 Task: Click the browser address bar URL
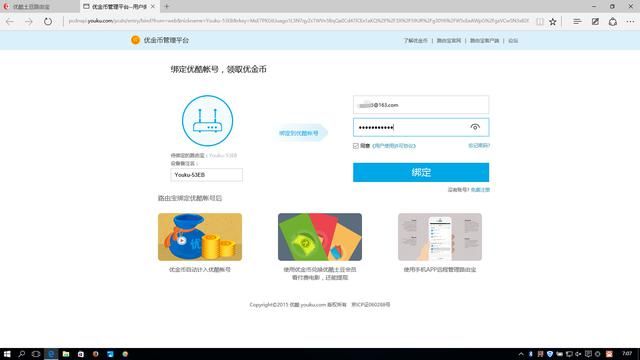point(298,21)
